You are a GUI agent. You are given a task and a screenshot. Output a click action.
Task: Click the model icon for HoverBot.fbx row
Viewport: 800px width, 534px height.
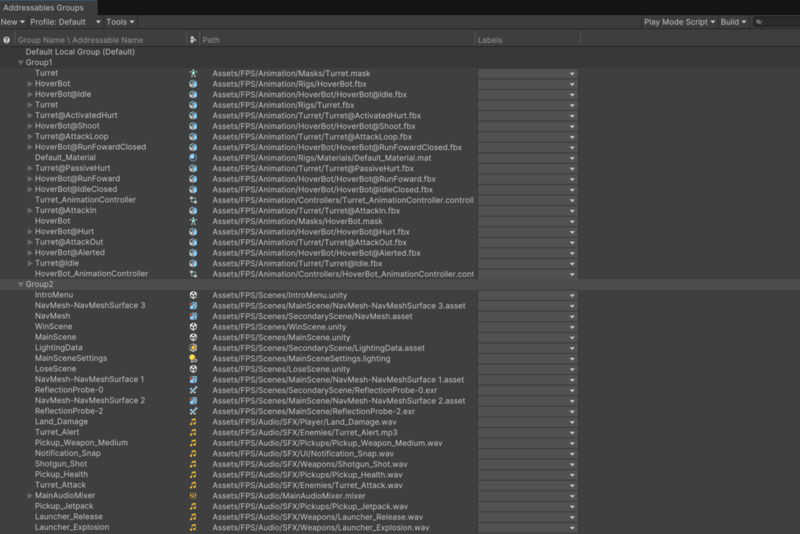click(x=193, y=84)
